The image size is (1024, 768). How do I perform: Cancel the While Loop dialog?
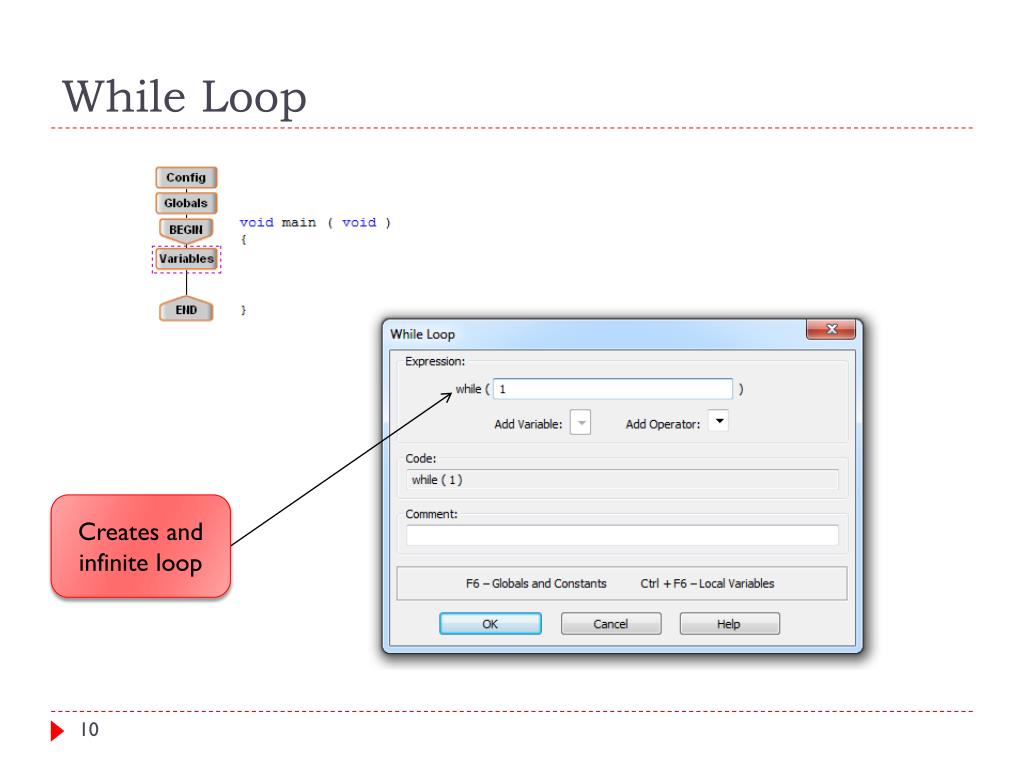point(611,624)
